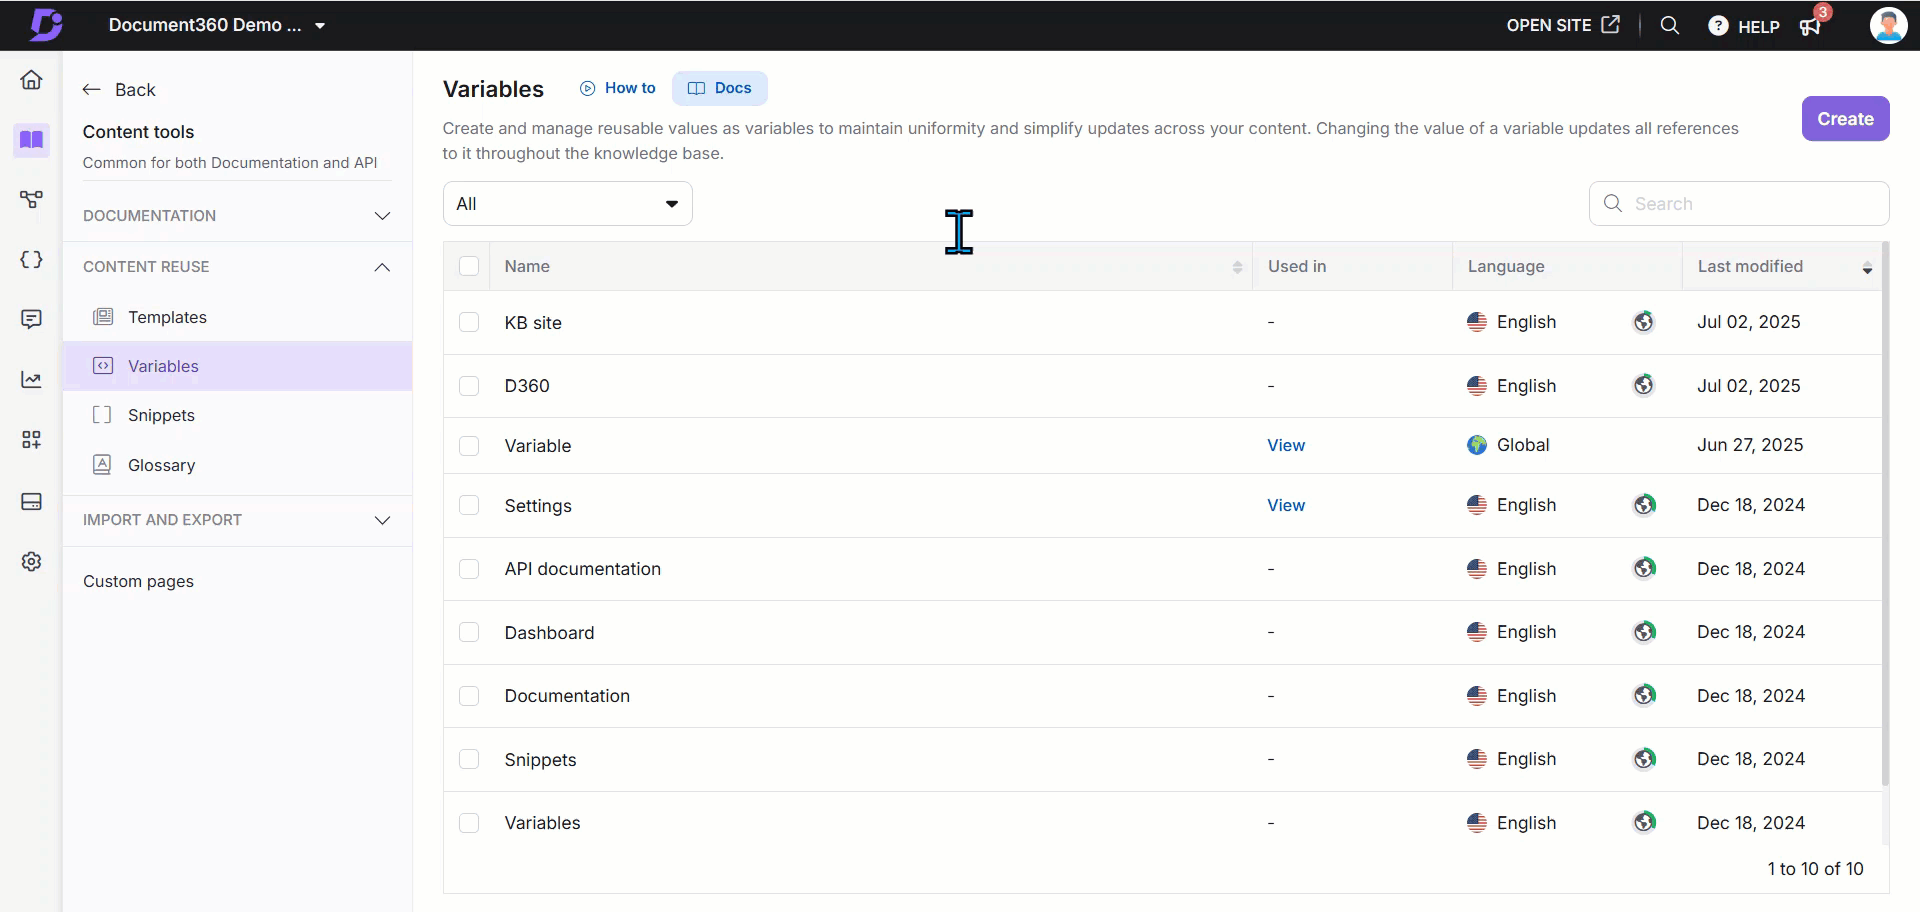Click the external-link icon beside OPEN SITE
The height and width of the screenshot is (912, 1920).
click(1610, 25)
